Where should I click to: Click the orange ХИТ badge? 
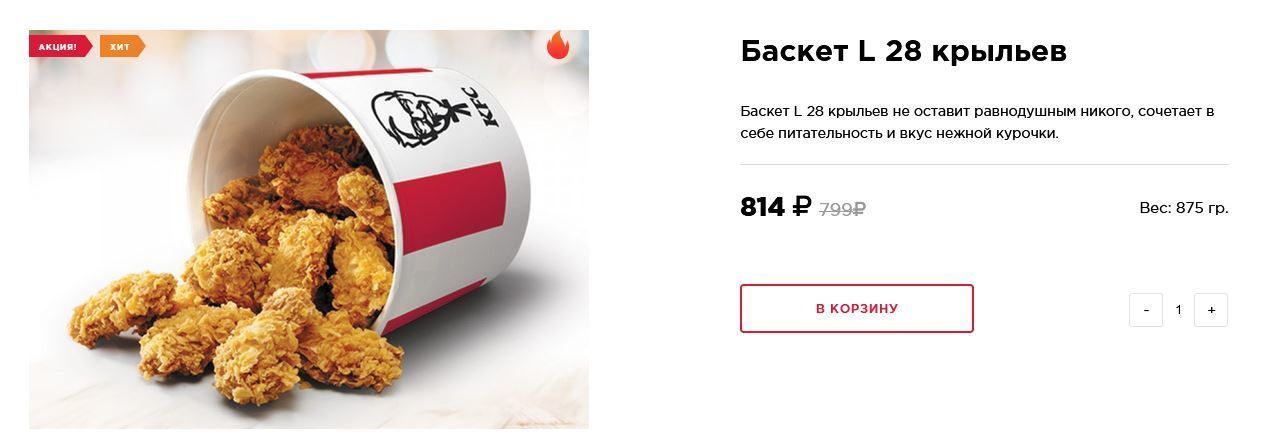[121, 46]
